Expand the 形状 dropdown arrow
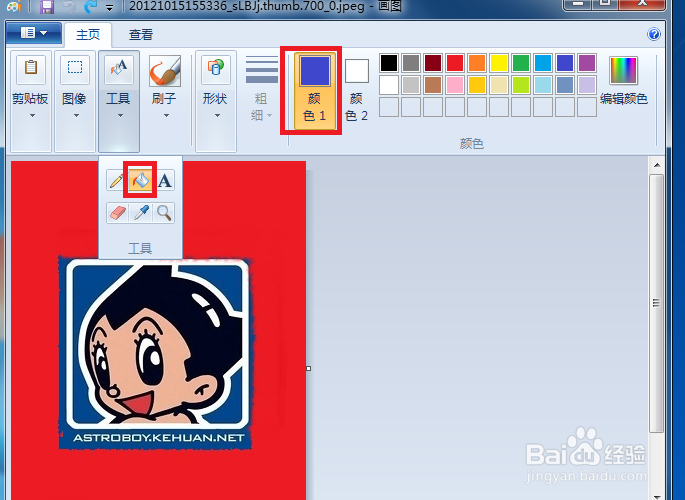Screen dimensions: 685x500 (217, 116)
